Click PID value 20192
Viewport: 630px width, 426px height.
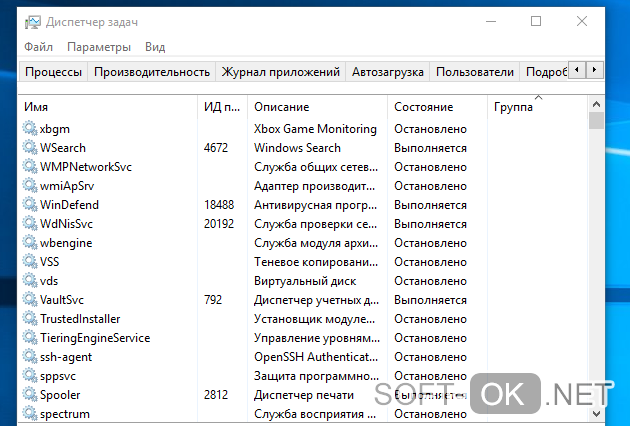[219, 224]
